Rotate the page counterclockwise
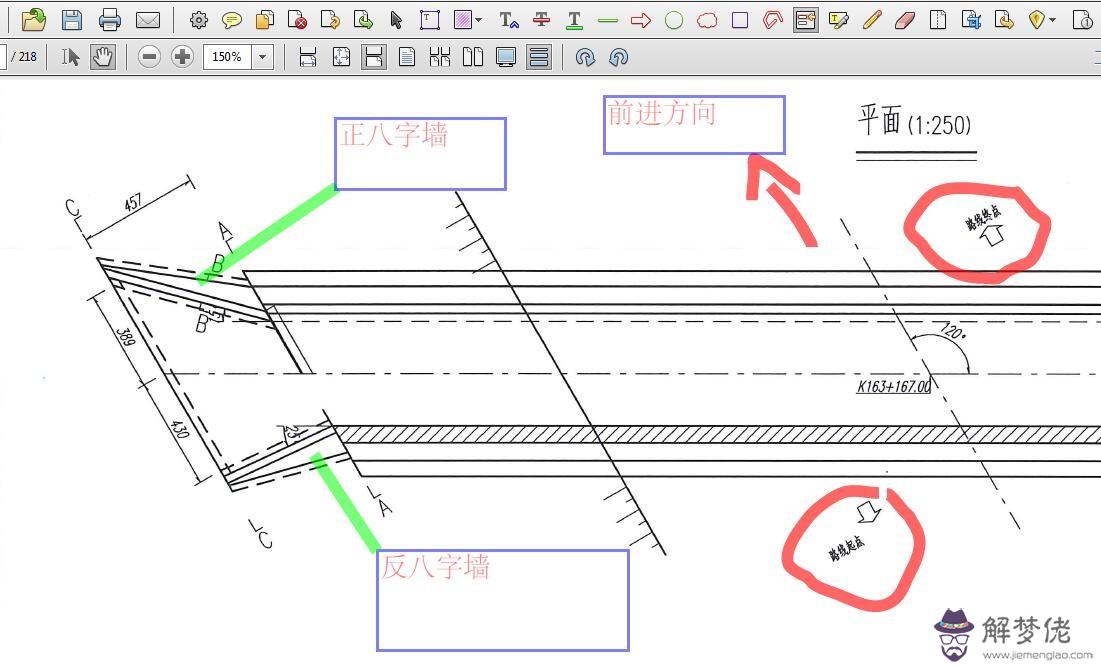Viewport: 1101px width, 667px height. (x=618, y=57)
